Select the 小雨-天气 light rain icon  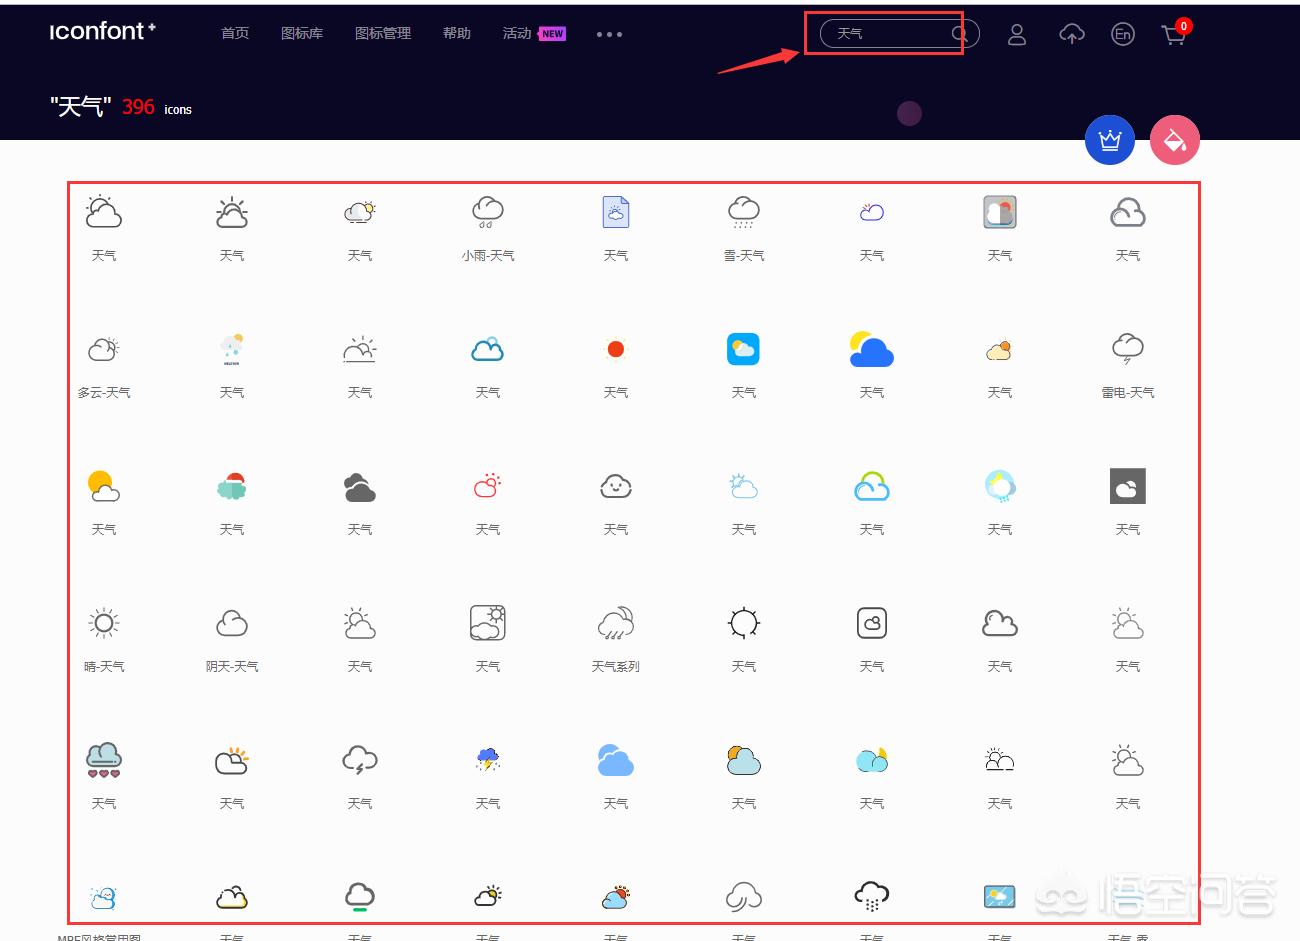pos(488,212)
